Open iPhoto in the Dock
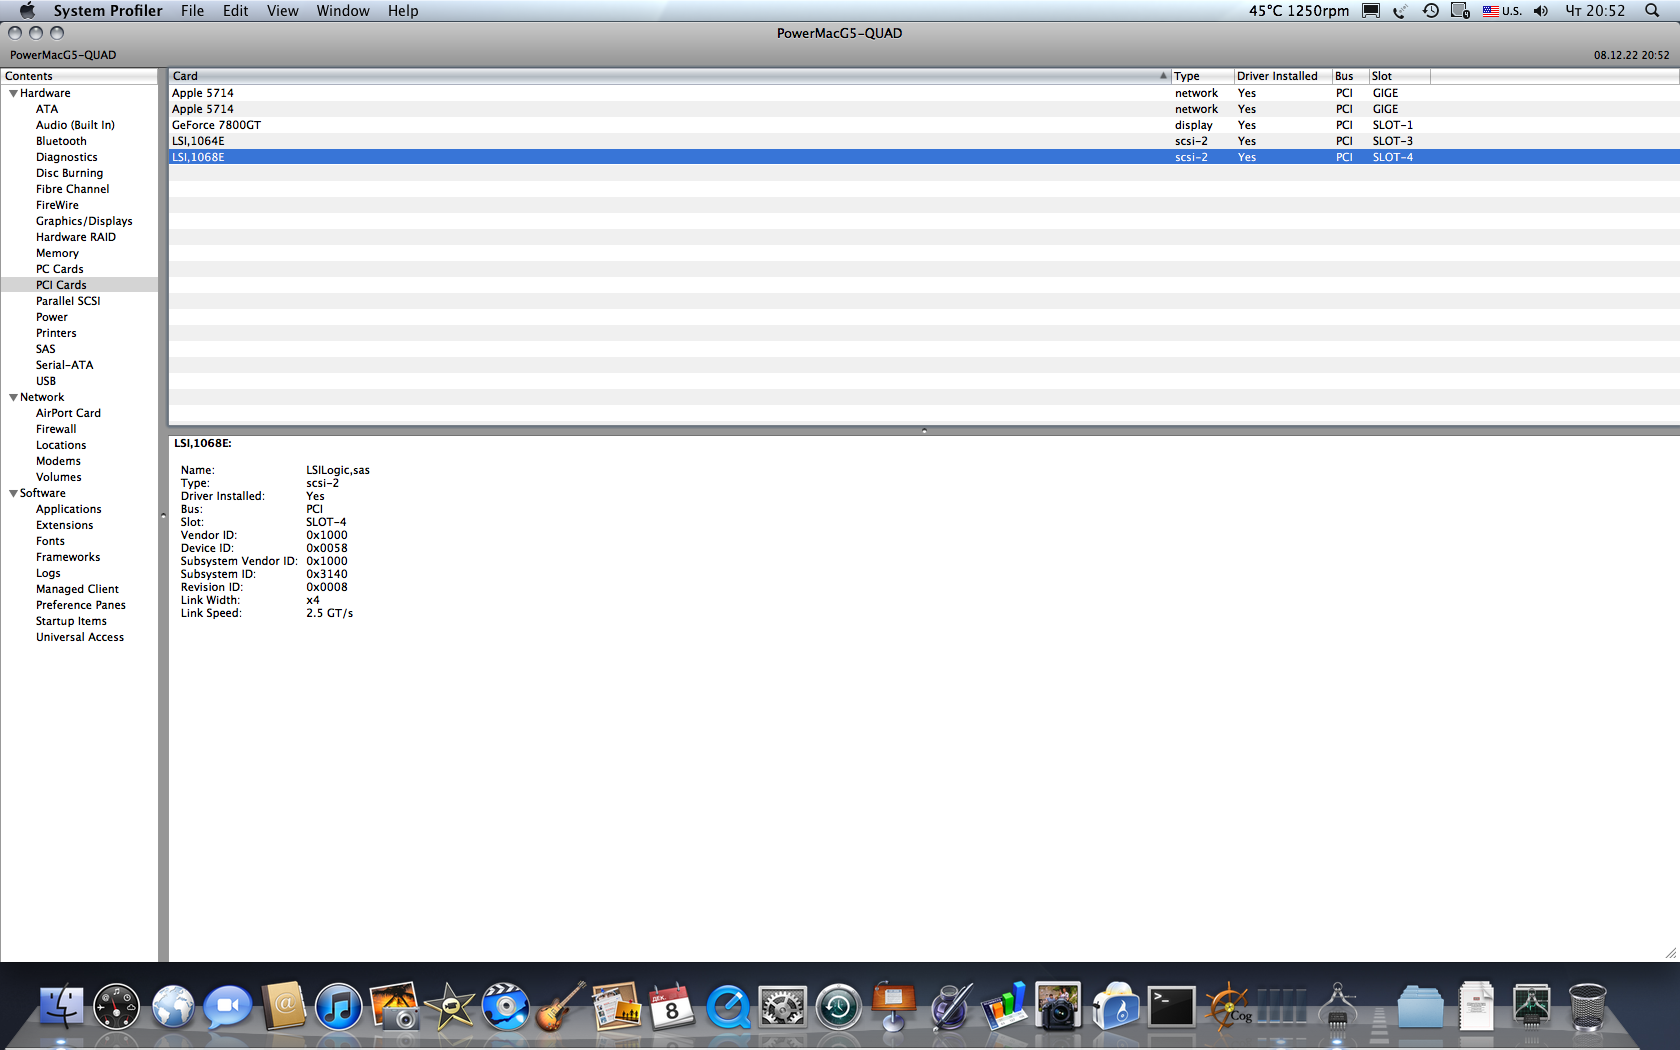Viewport: 1680px width, 1050px height. click(x=394, y=1006)
